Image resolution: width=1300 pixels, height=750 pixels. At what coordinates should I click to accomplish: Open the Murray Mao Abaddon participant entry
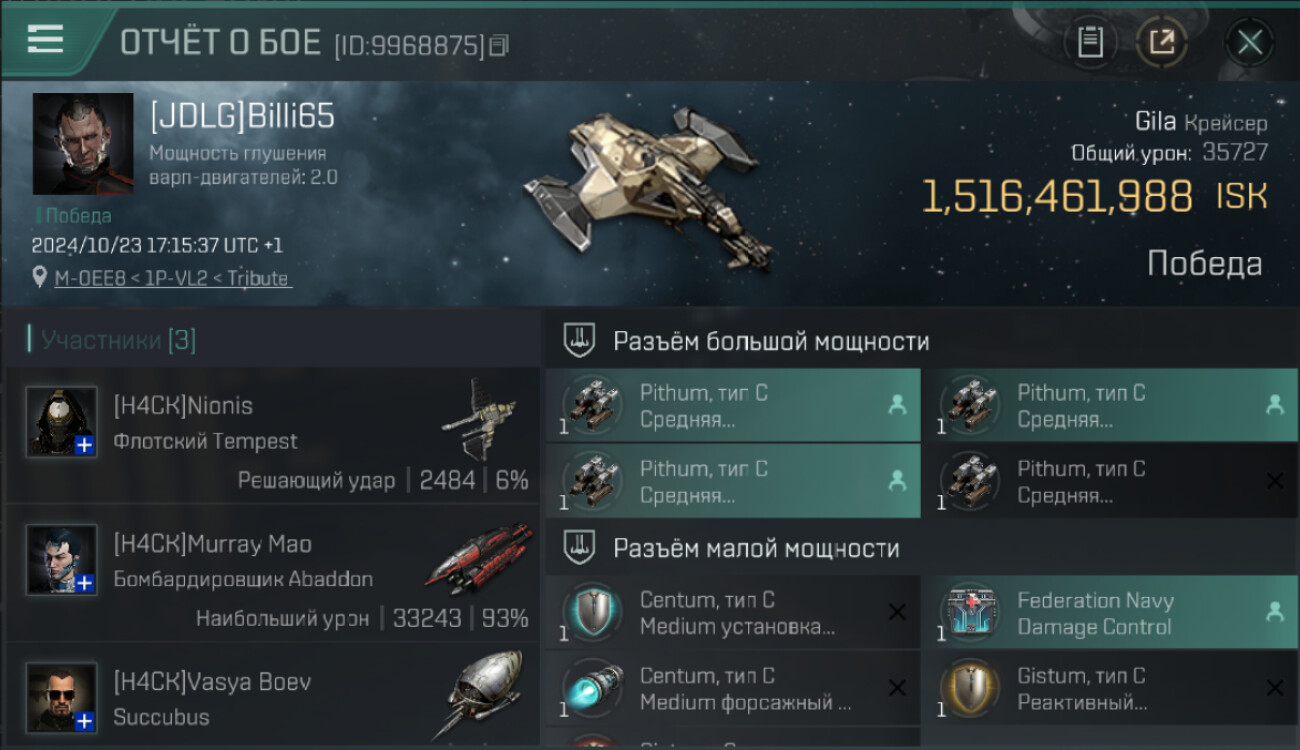point(272,573)
